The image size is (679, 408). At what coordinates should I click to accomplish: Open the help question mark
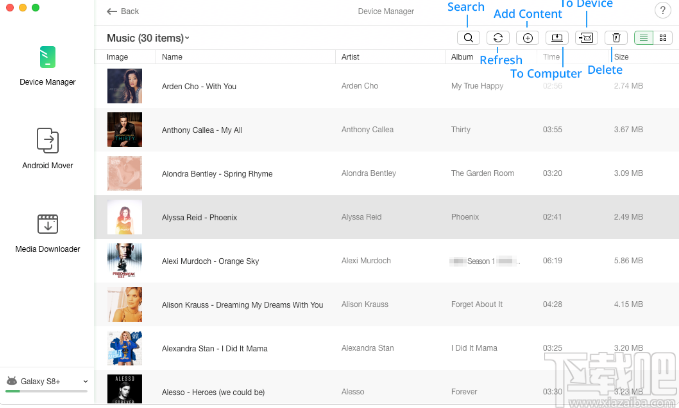tap(663, 11)
